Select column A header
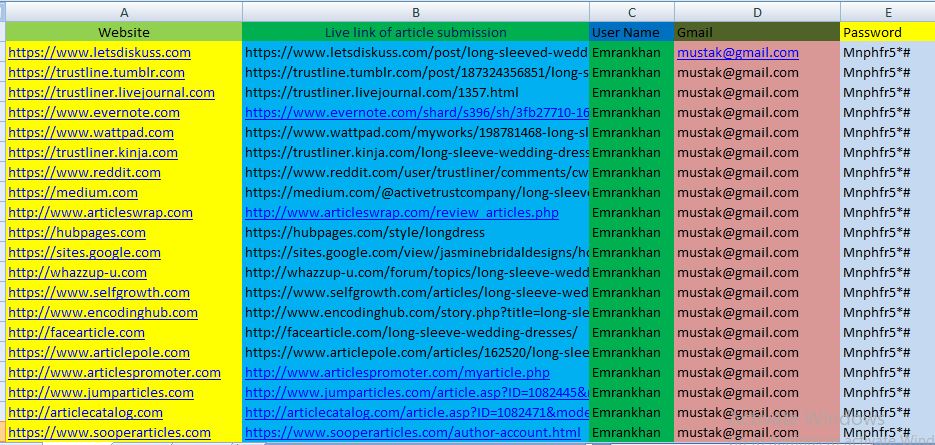 click(x=124, y=13)
